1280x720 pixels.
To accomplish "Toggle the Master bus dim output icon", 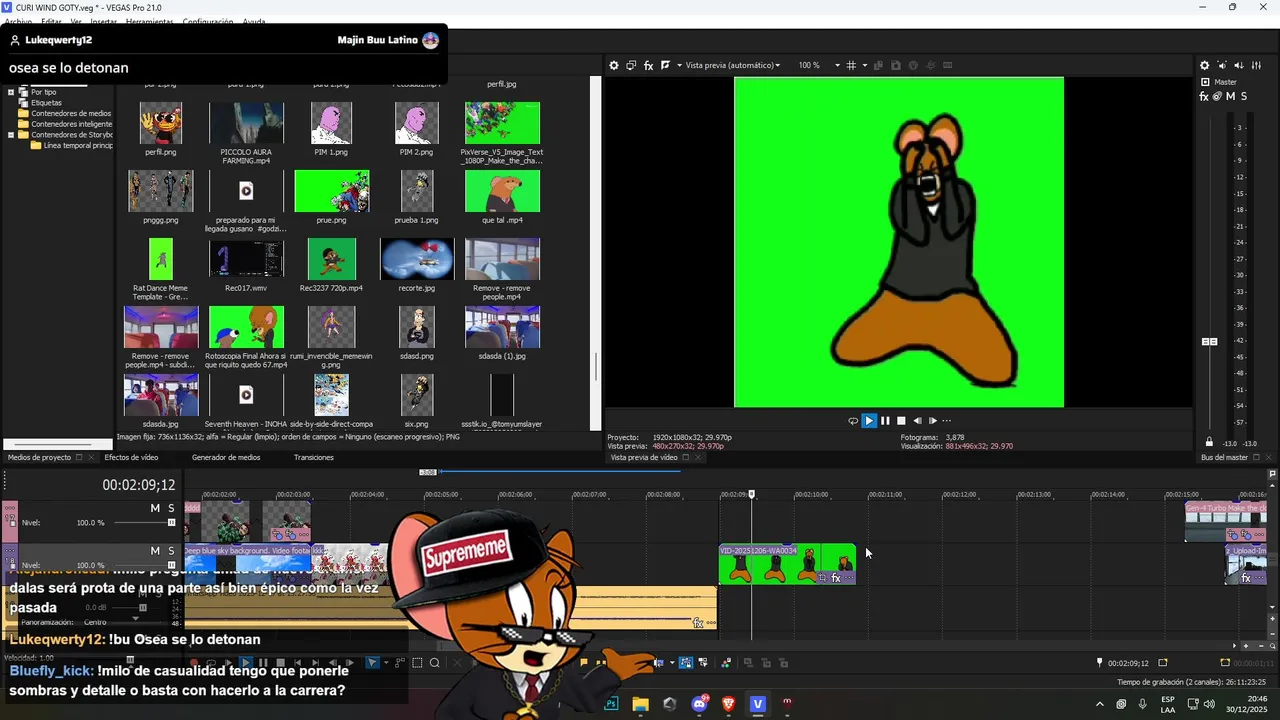I will 1240,65.
